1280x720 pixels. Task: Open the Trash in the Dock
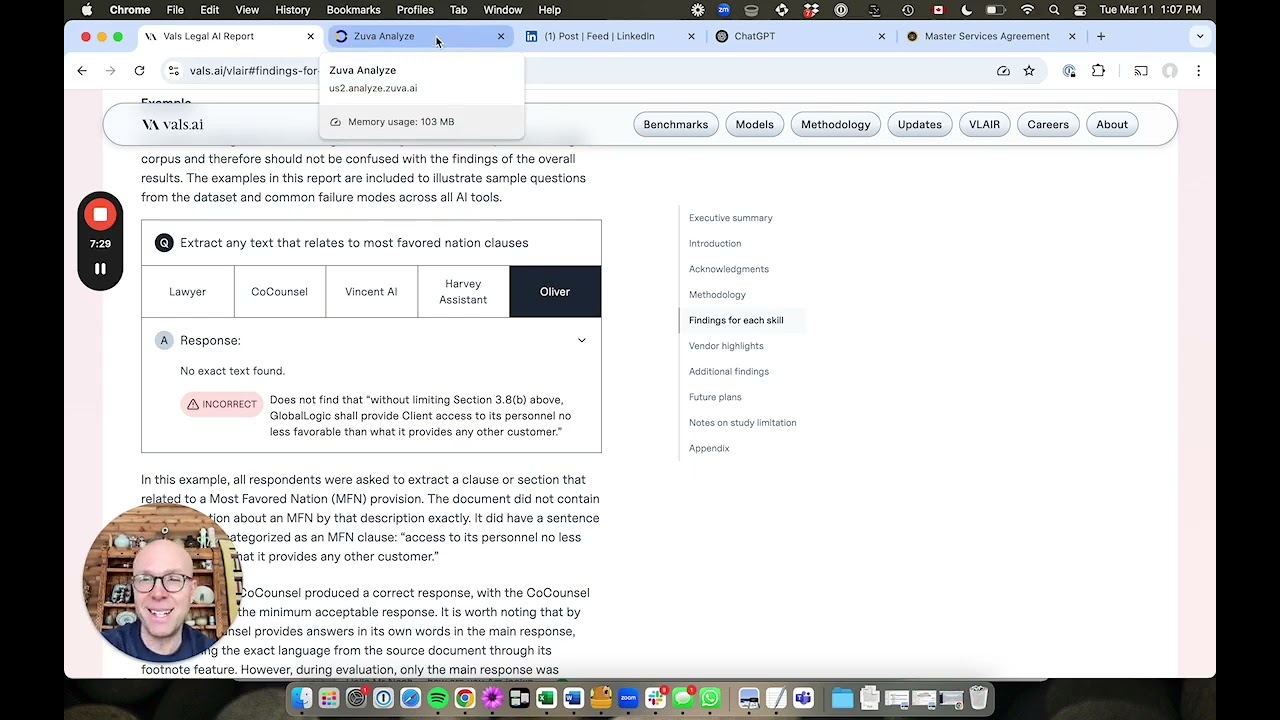click(x=978, y=698)
